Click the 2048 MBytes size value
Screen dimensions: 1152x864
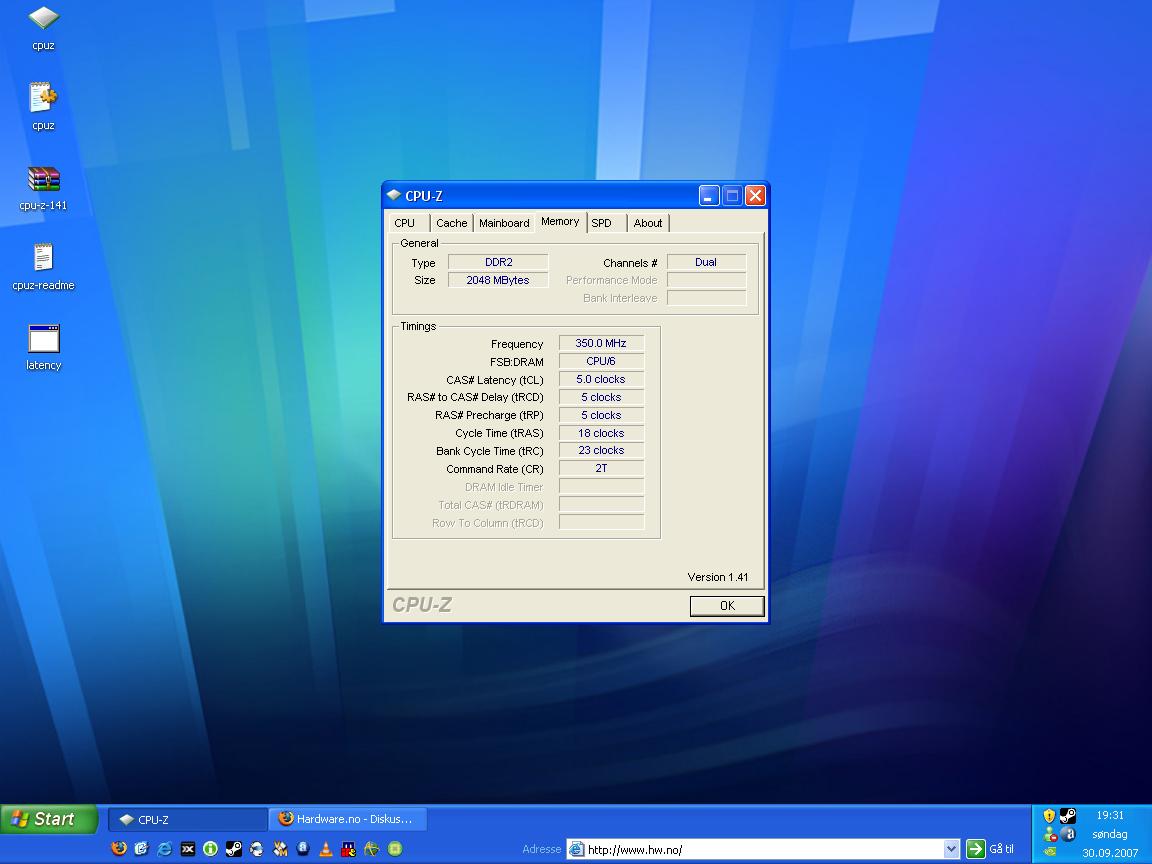[x=498, y=280]
